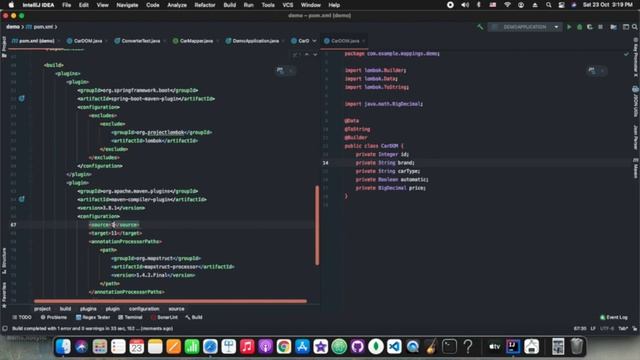
Task: Open the Build tool window at bottom
Action: (x=193, y=317)
